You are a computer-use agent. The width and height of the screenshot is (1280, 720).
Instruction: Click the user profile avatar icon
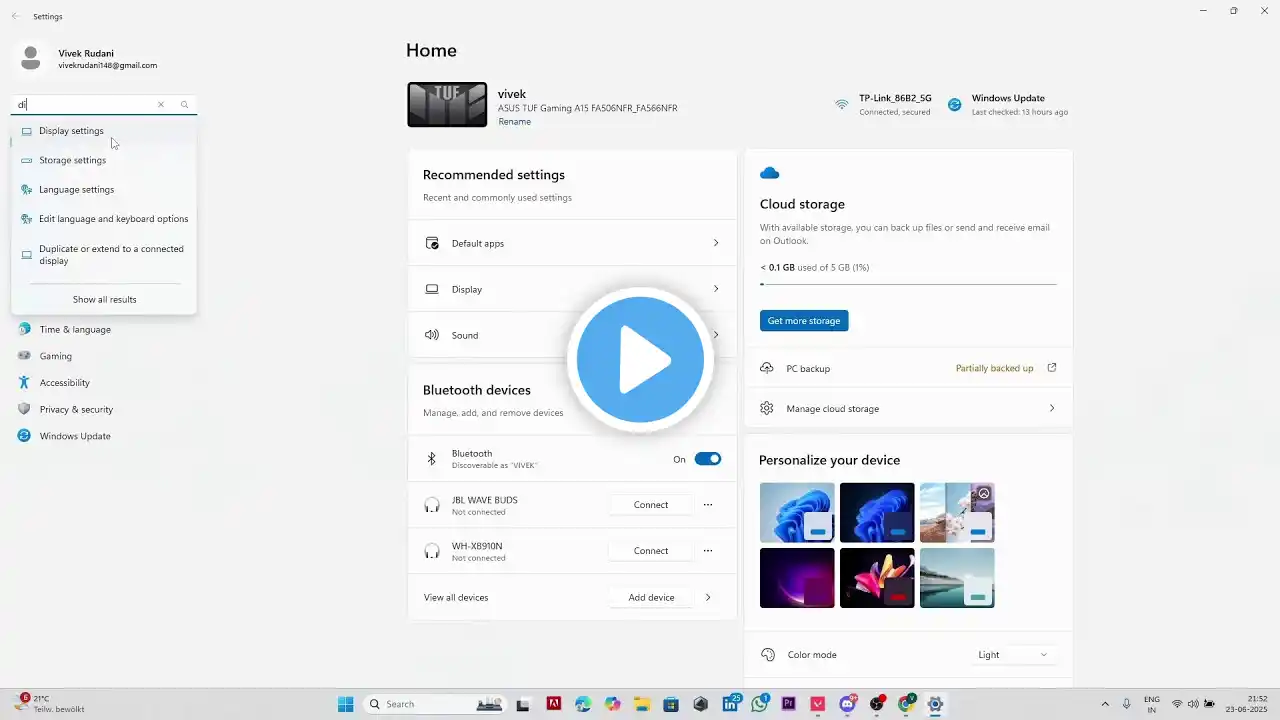tap(31, 58)
